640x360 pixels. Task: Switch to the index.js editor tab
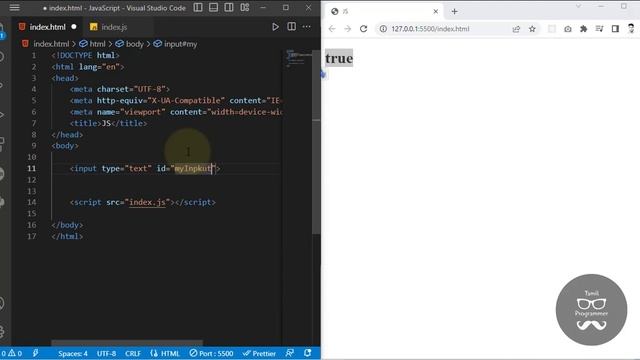[114, 27]
